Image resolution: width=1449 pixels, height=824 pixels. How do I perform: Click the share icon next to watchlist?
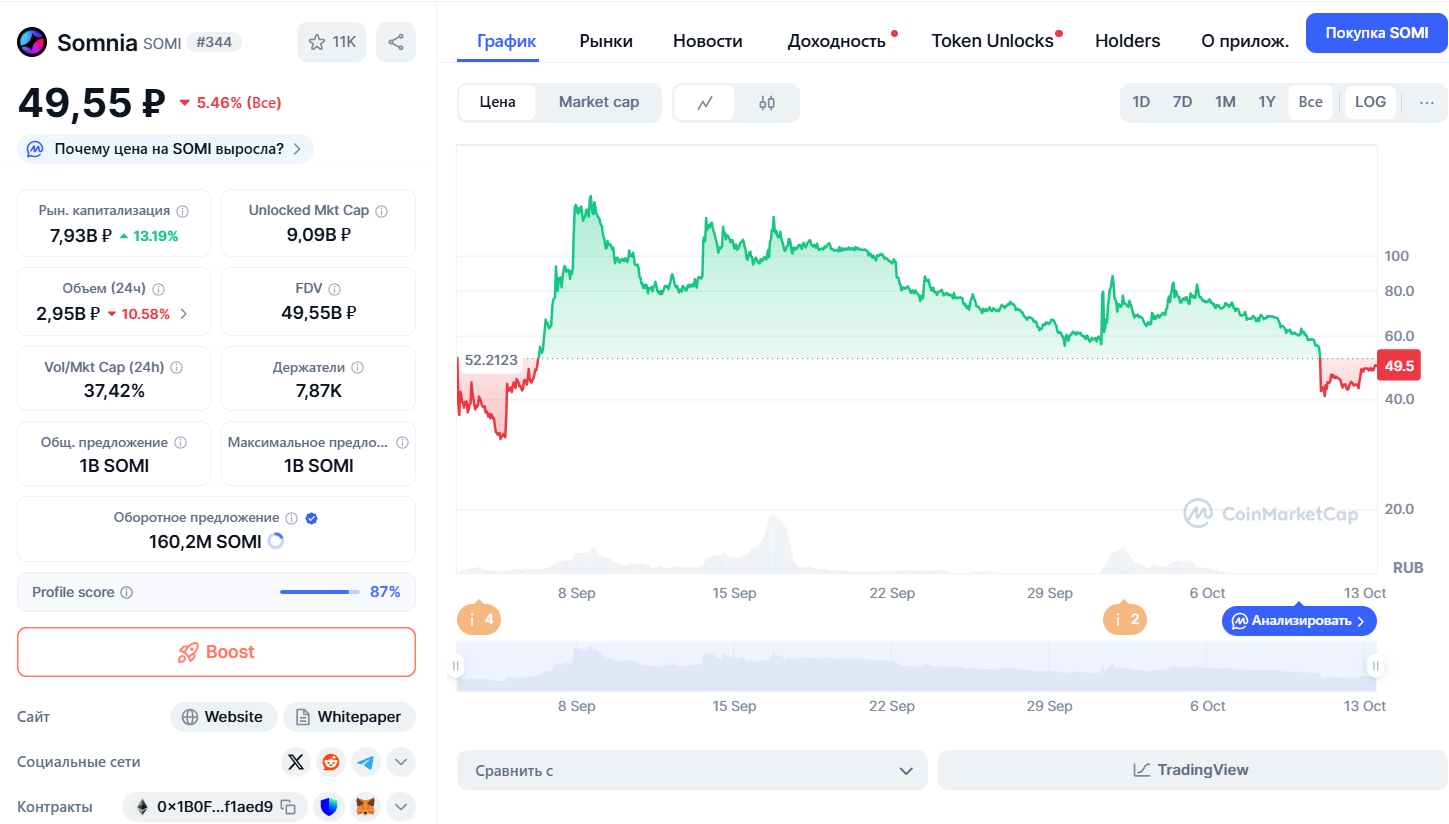pos(396,42)
